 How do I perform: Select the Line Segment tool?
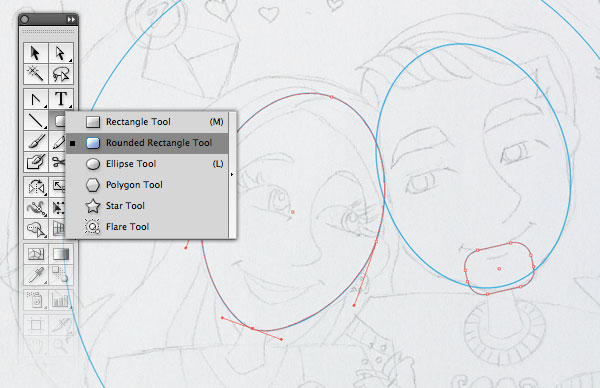[36, 120]
